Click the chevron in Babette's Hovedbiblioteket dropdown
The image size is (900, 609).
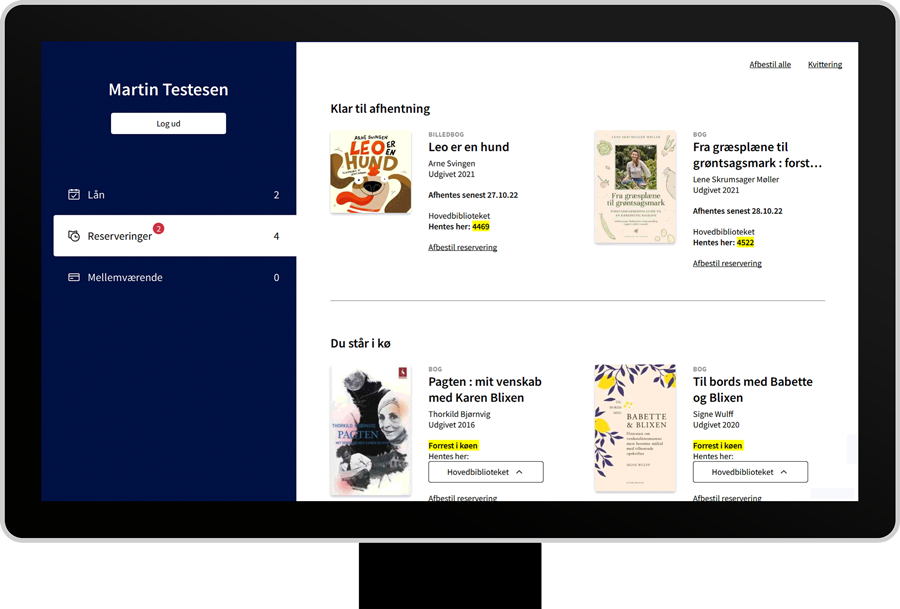784,472
